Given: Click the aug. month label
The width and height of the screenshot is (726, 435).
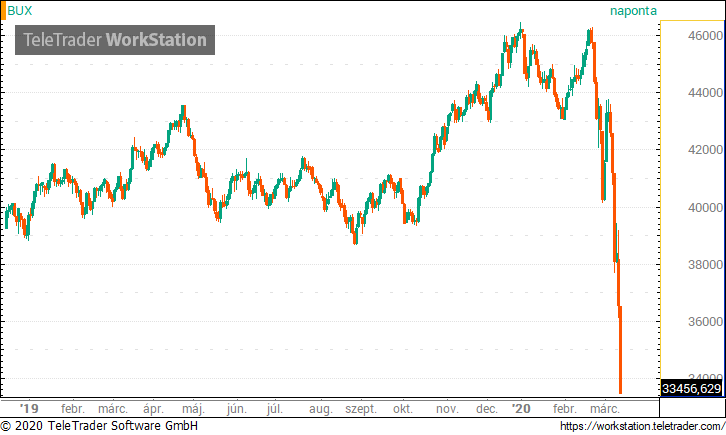Looking at the screenshot, I should tap(320, 409).
